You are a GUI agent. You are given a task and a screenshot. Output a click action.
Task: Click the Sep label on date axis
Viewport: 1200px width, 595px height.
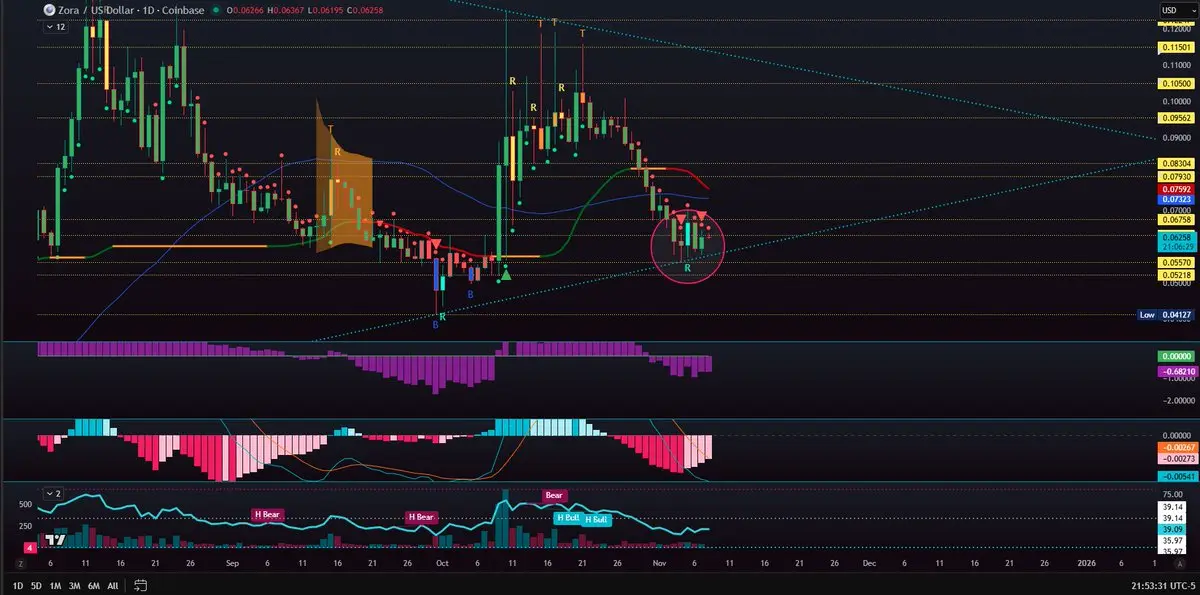233,564
